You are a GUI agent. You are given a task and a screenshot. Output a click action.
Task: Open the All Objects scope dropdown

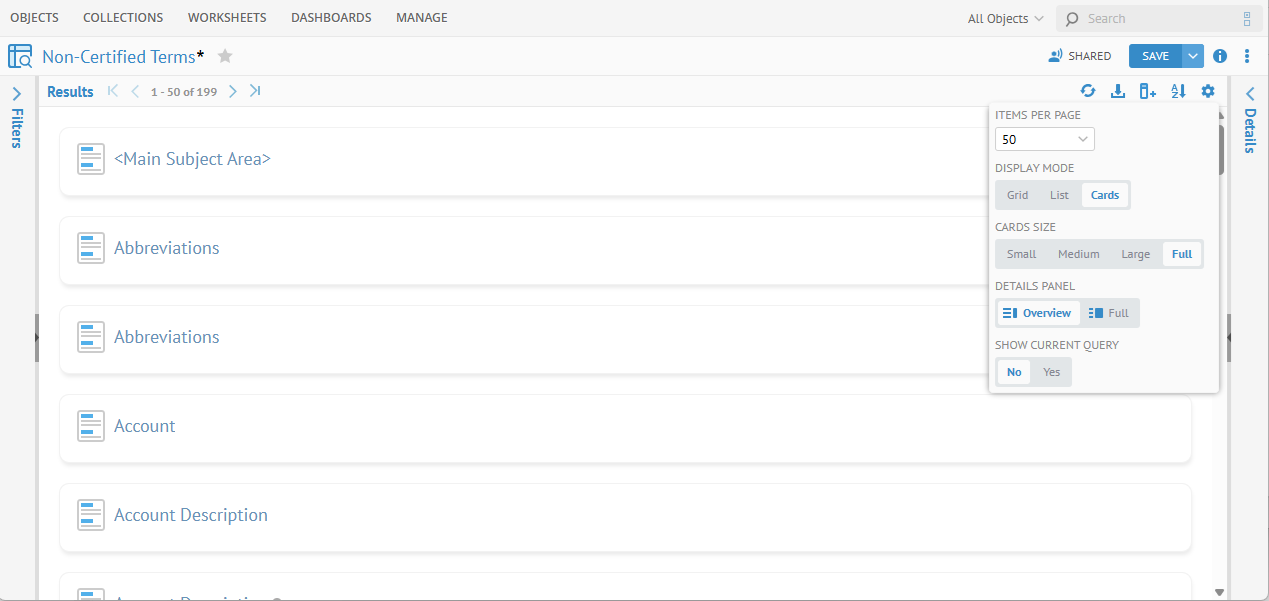[x=1005, y=18]
